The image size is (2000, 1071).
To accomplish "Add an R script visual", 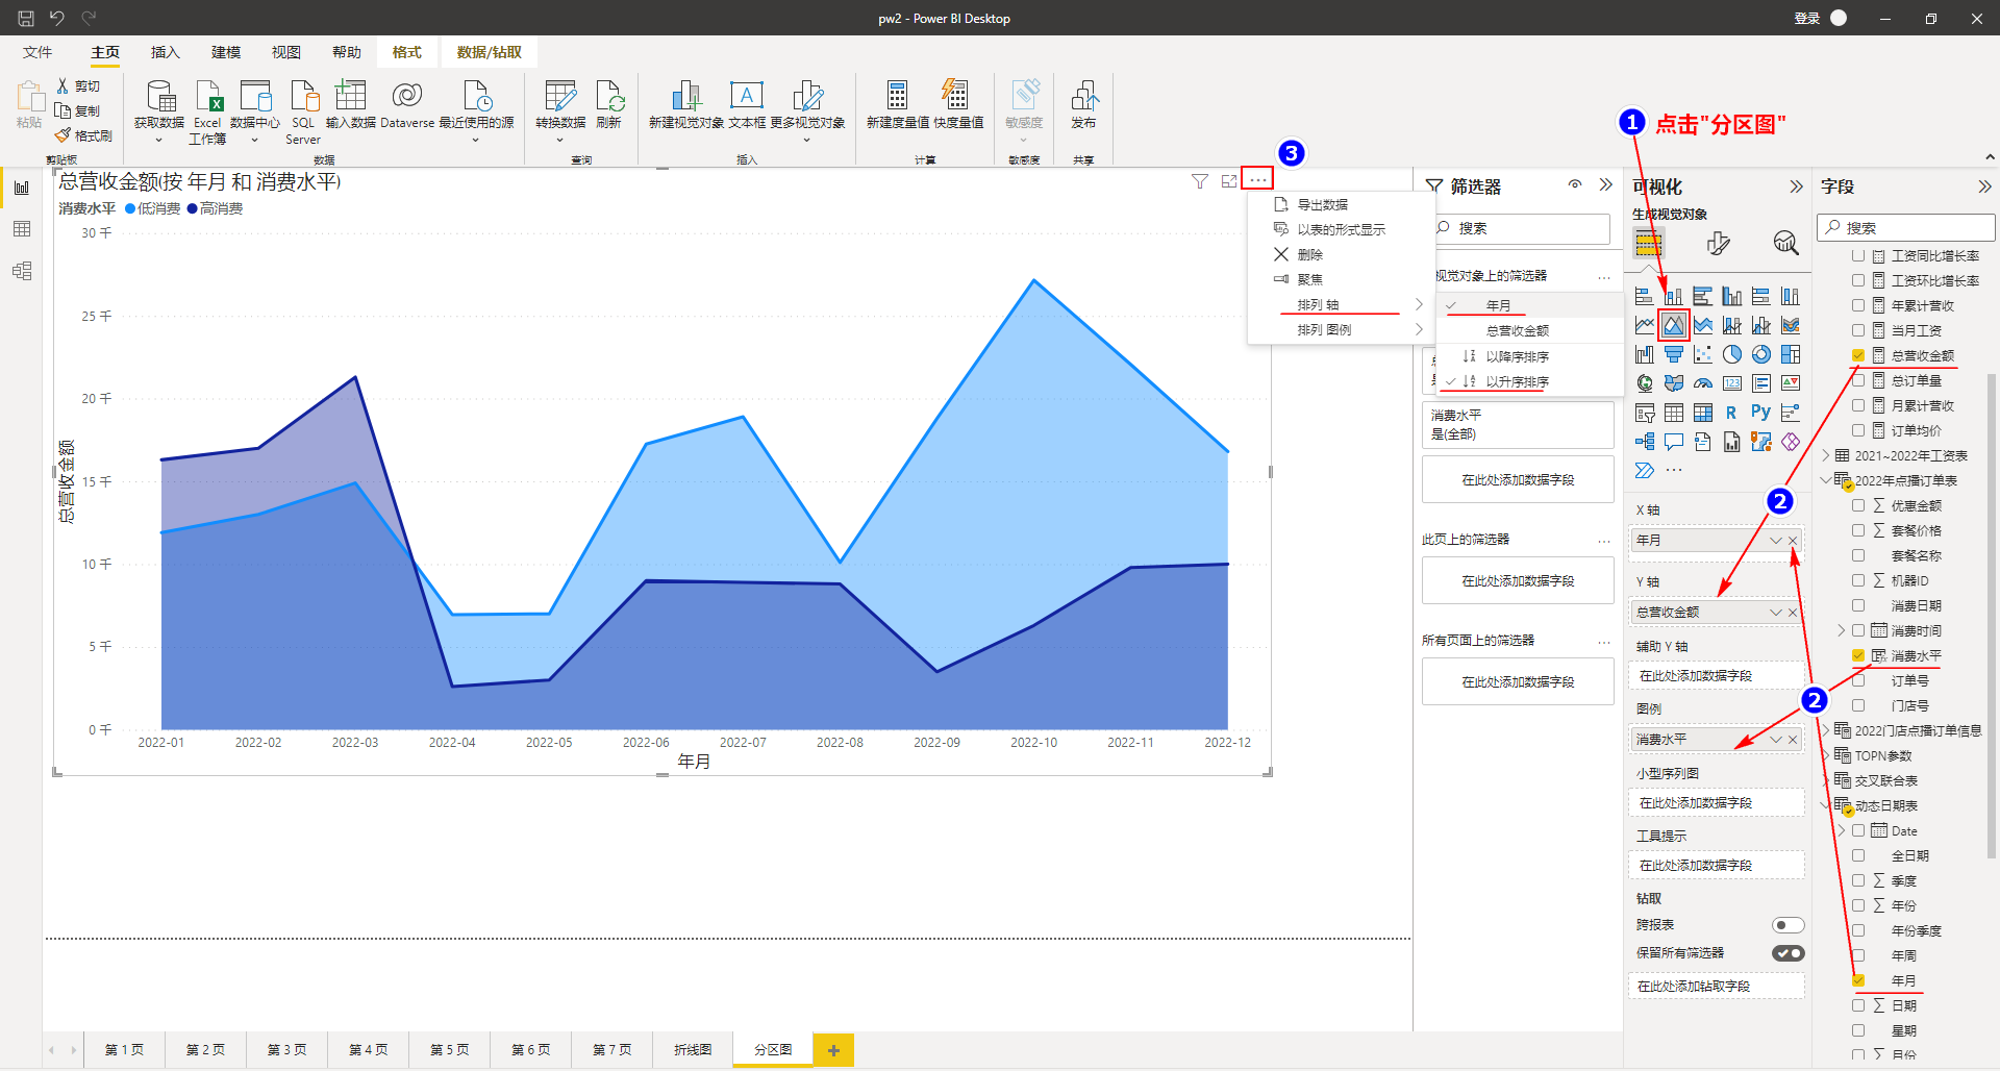I will (x=1732, y=412).
